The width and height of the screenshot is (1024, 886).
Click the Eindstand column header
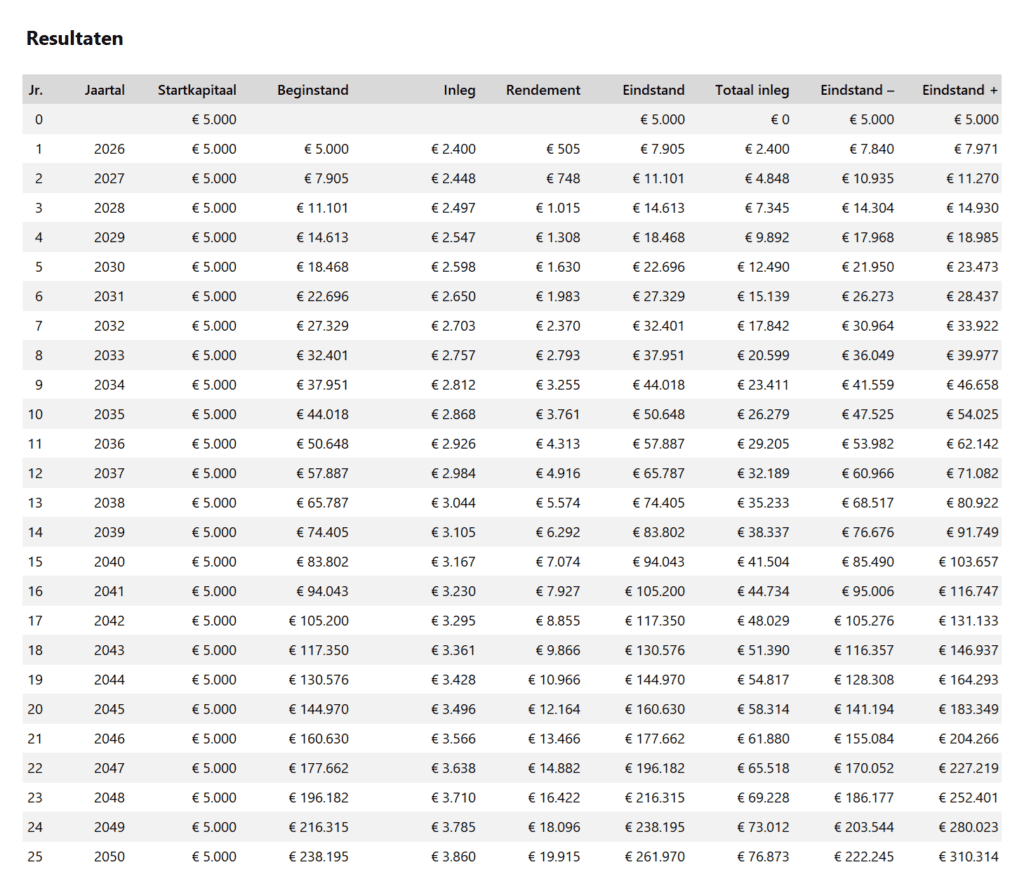click(654, 89)
